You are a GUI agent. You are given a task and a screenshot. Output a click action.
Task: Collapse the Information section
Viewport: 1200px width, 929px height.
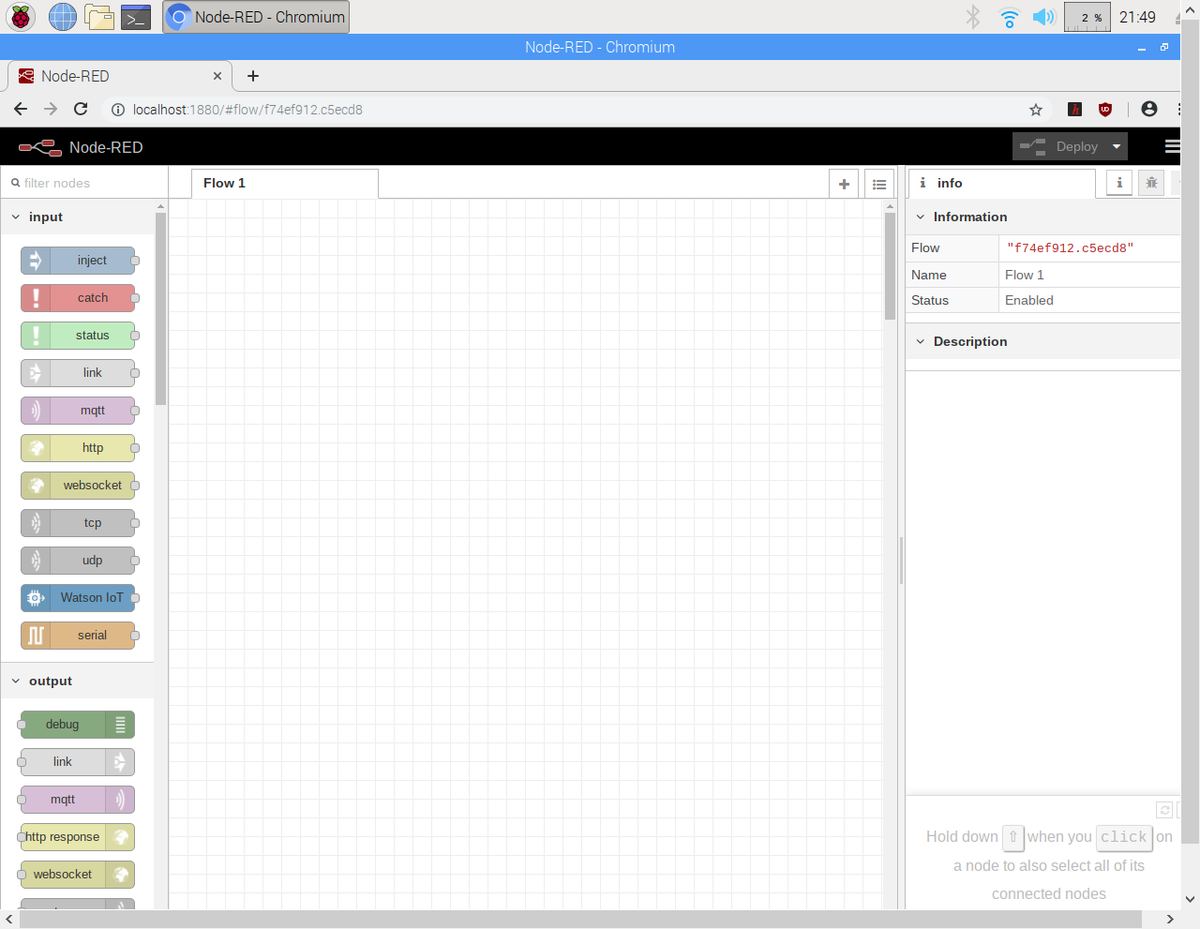click(1043, 217)
